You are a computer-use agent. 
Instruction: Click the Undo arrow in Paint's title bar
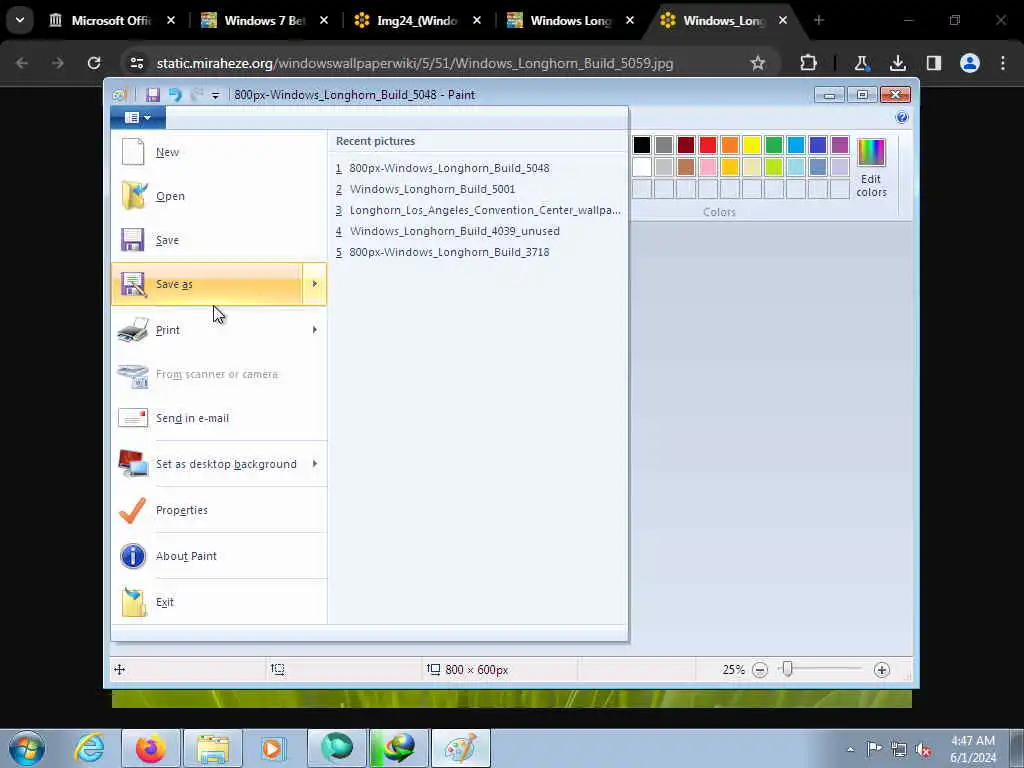(175, 95)
